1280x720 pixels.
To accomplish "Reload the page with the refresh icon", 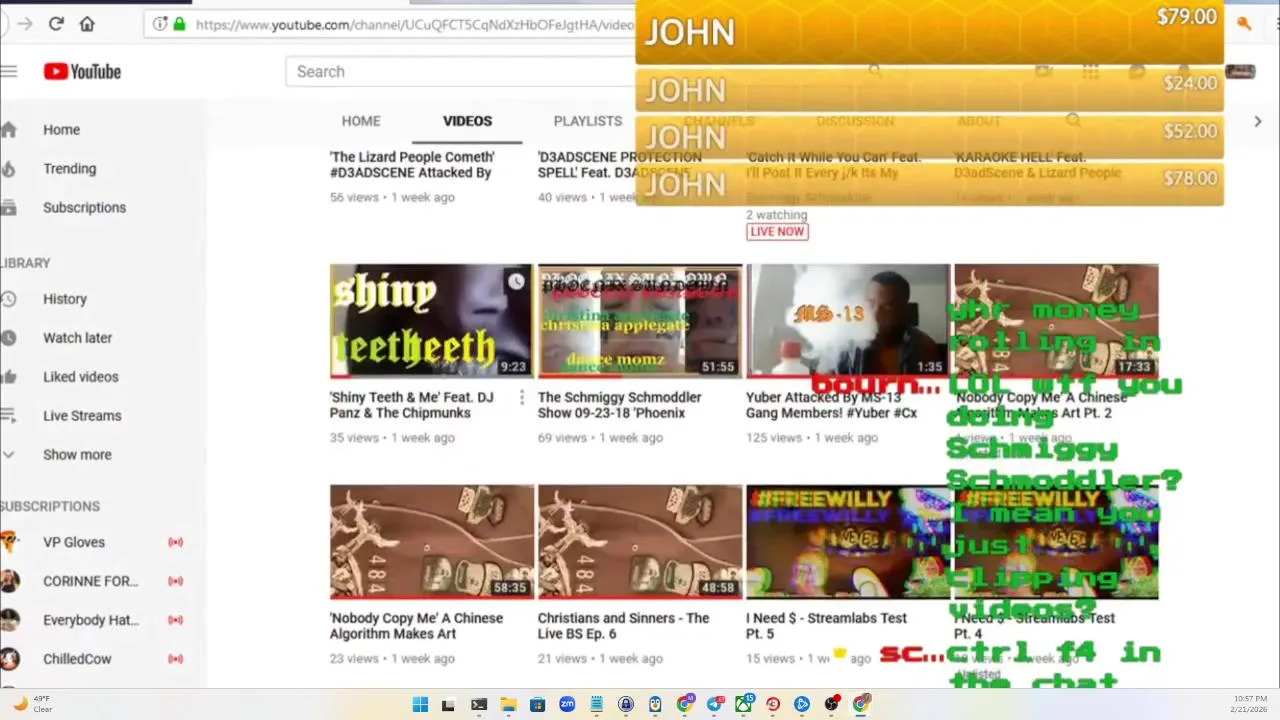I will tap(56, 23).
